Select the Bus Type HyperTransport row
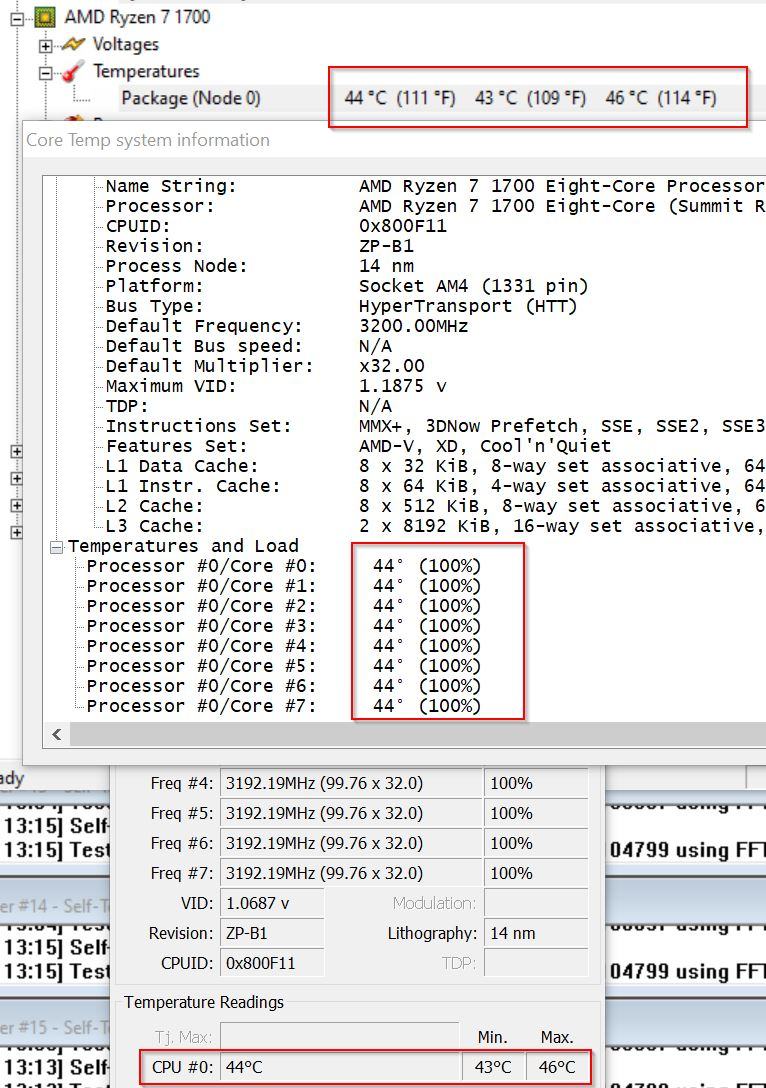766x1088 pixels. click(x=341, y=306)
